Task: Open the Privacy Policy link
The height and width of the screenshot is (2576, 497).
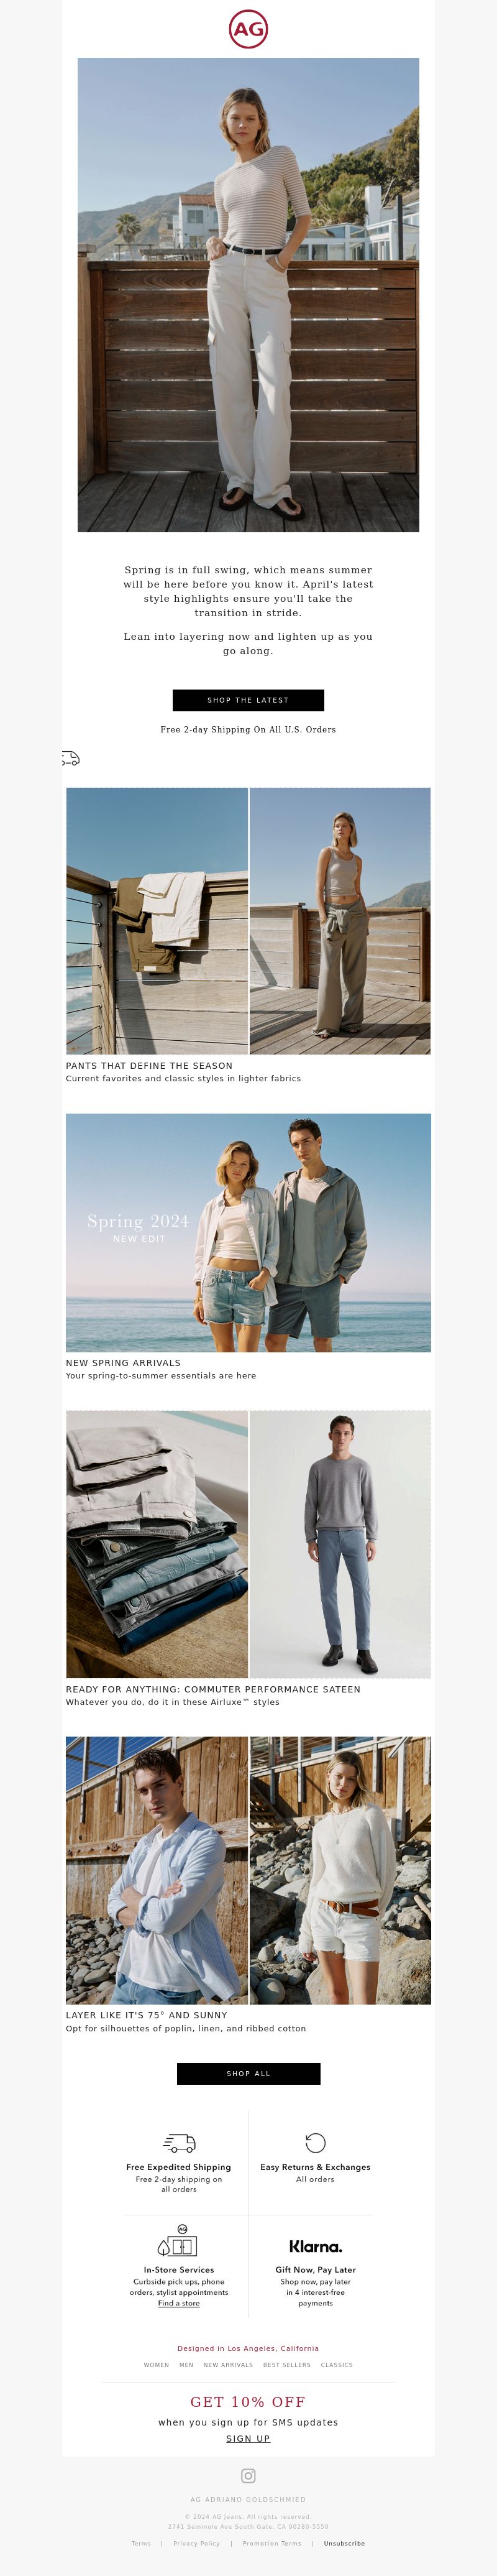Action: [x=196, y=2543]
